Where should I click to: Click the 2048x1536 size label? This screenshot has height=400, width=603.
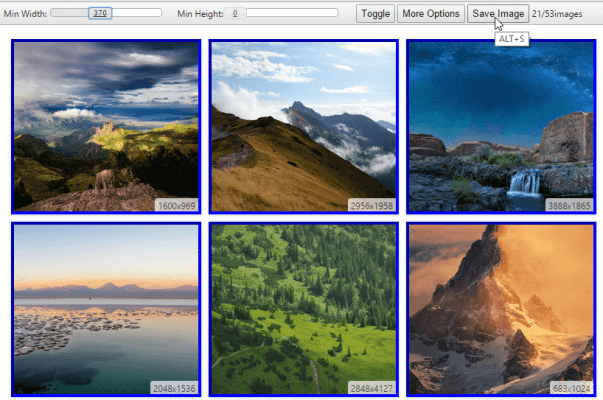pos(174,388)
